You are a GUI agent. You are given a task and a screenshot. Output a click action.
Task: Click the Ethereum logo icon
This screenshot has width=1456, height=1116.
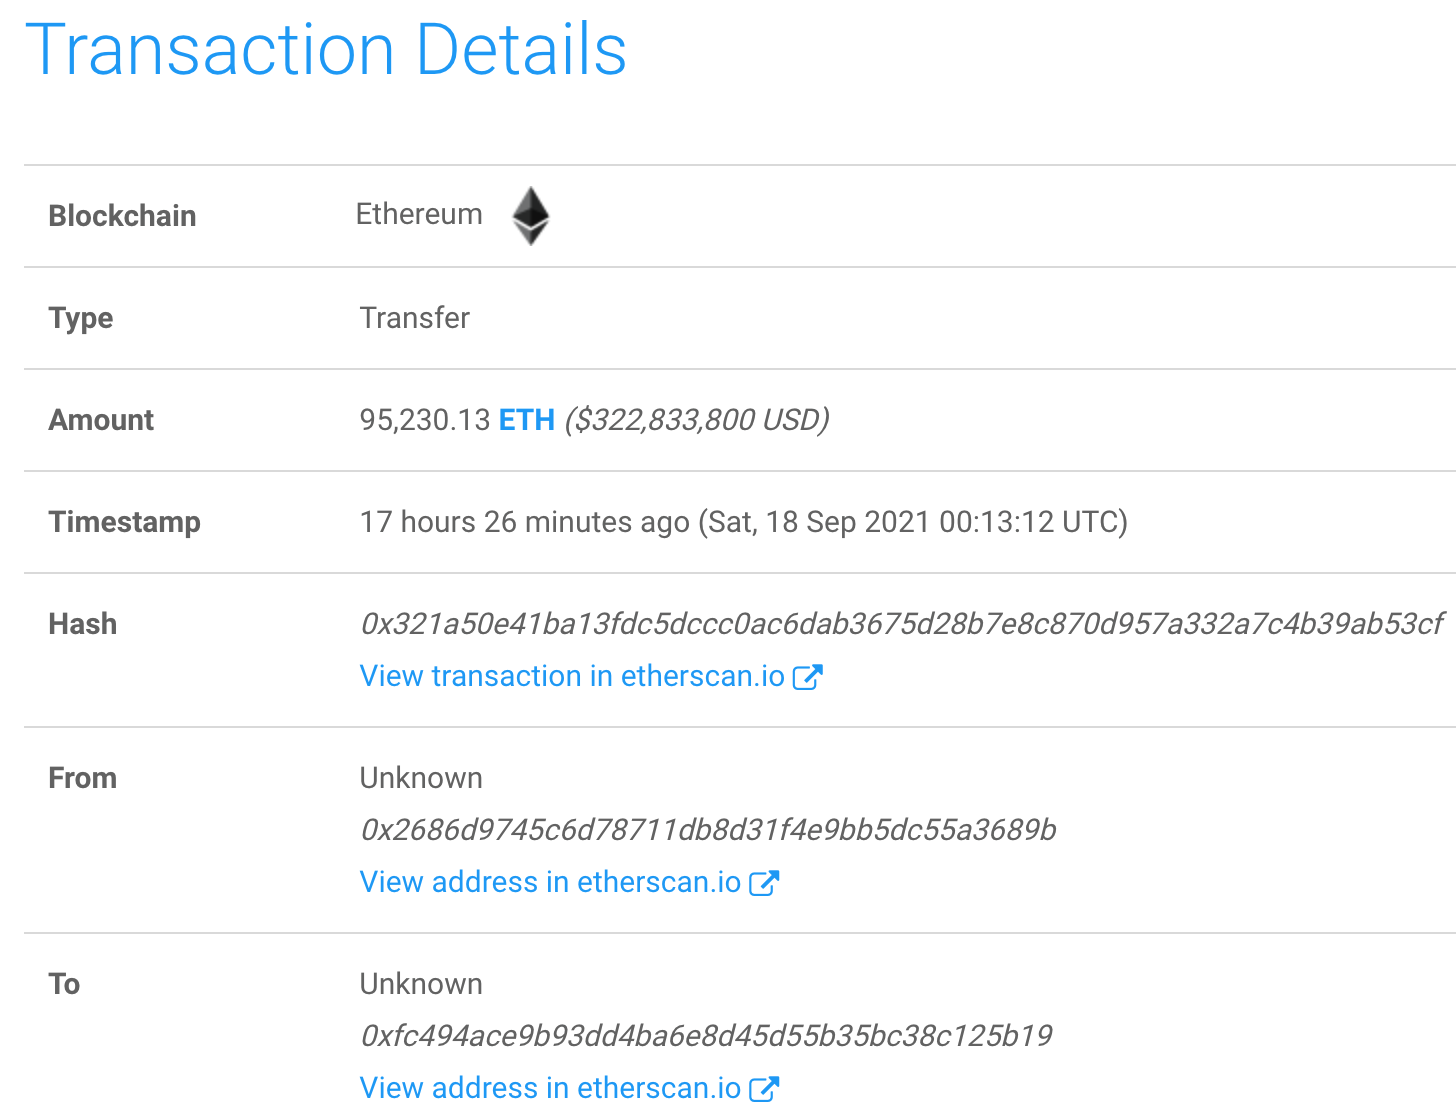[x=531, y=215]
